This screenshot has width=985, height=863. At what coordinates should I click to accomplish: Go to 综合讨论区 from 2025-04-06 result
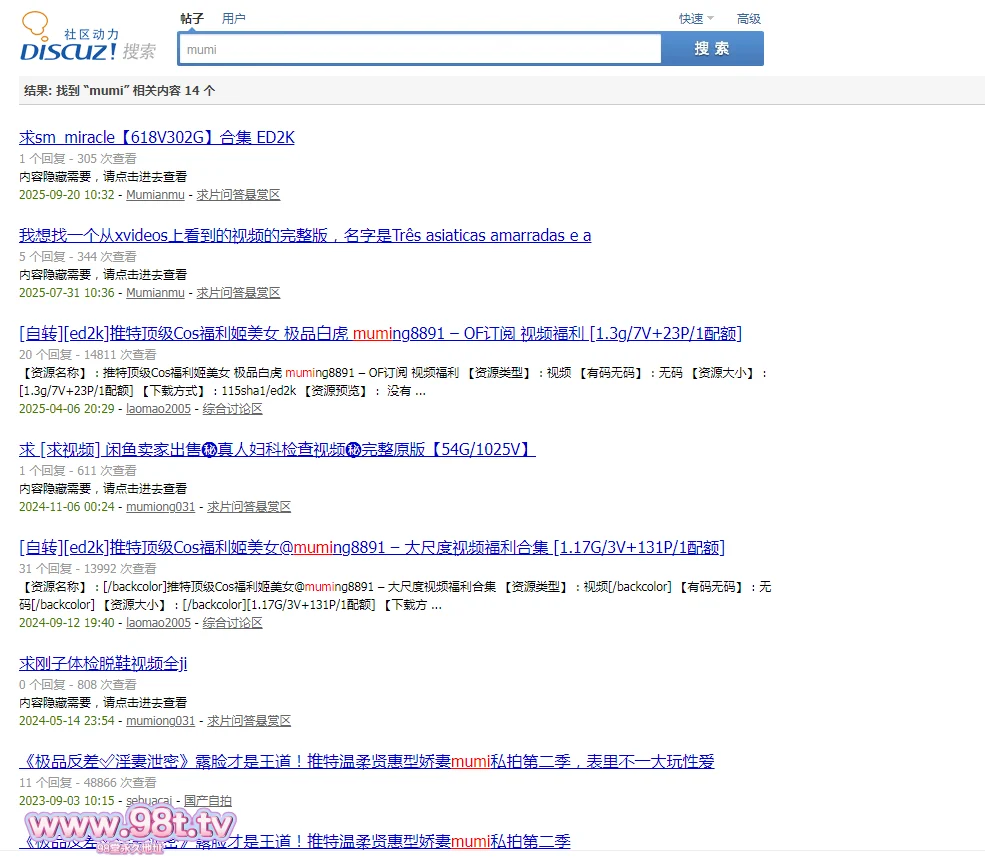(232, 409)
